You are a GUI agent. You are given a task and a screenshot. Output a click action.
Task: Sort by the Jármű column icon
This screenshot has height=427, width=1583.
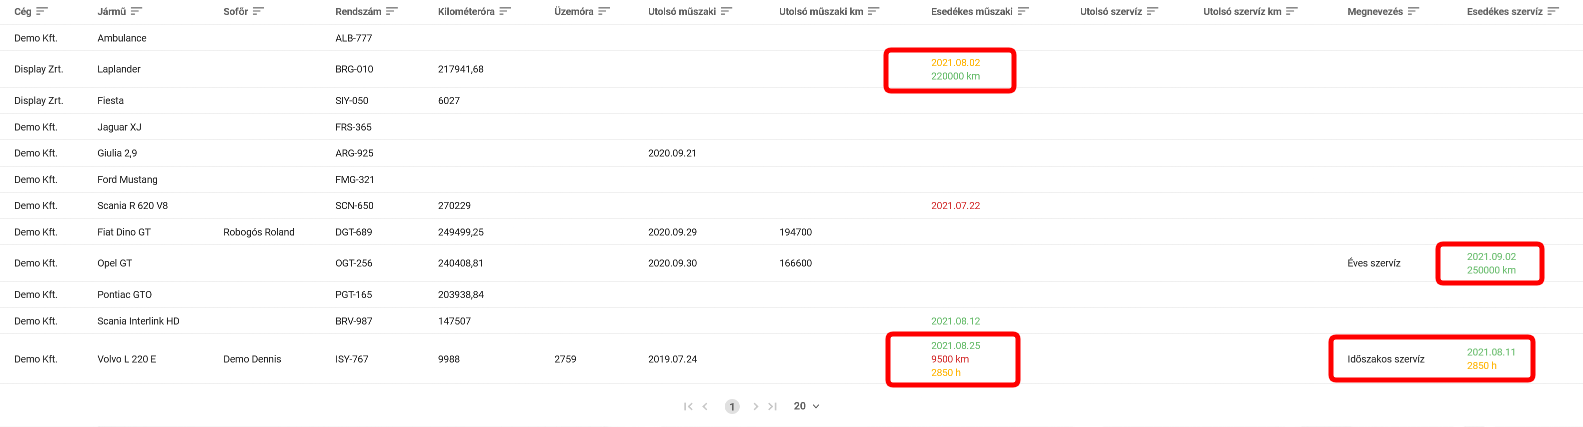click(136, 12)
